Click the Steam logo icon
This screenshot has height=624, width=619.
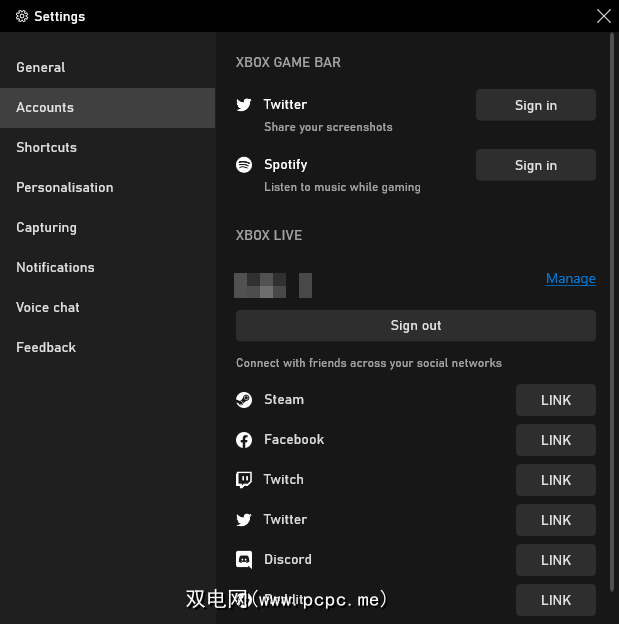click(244, 400)
